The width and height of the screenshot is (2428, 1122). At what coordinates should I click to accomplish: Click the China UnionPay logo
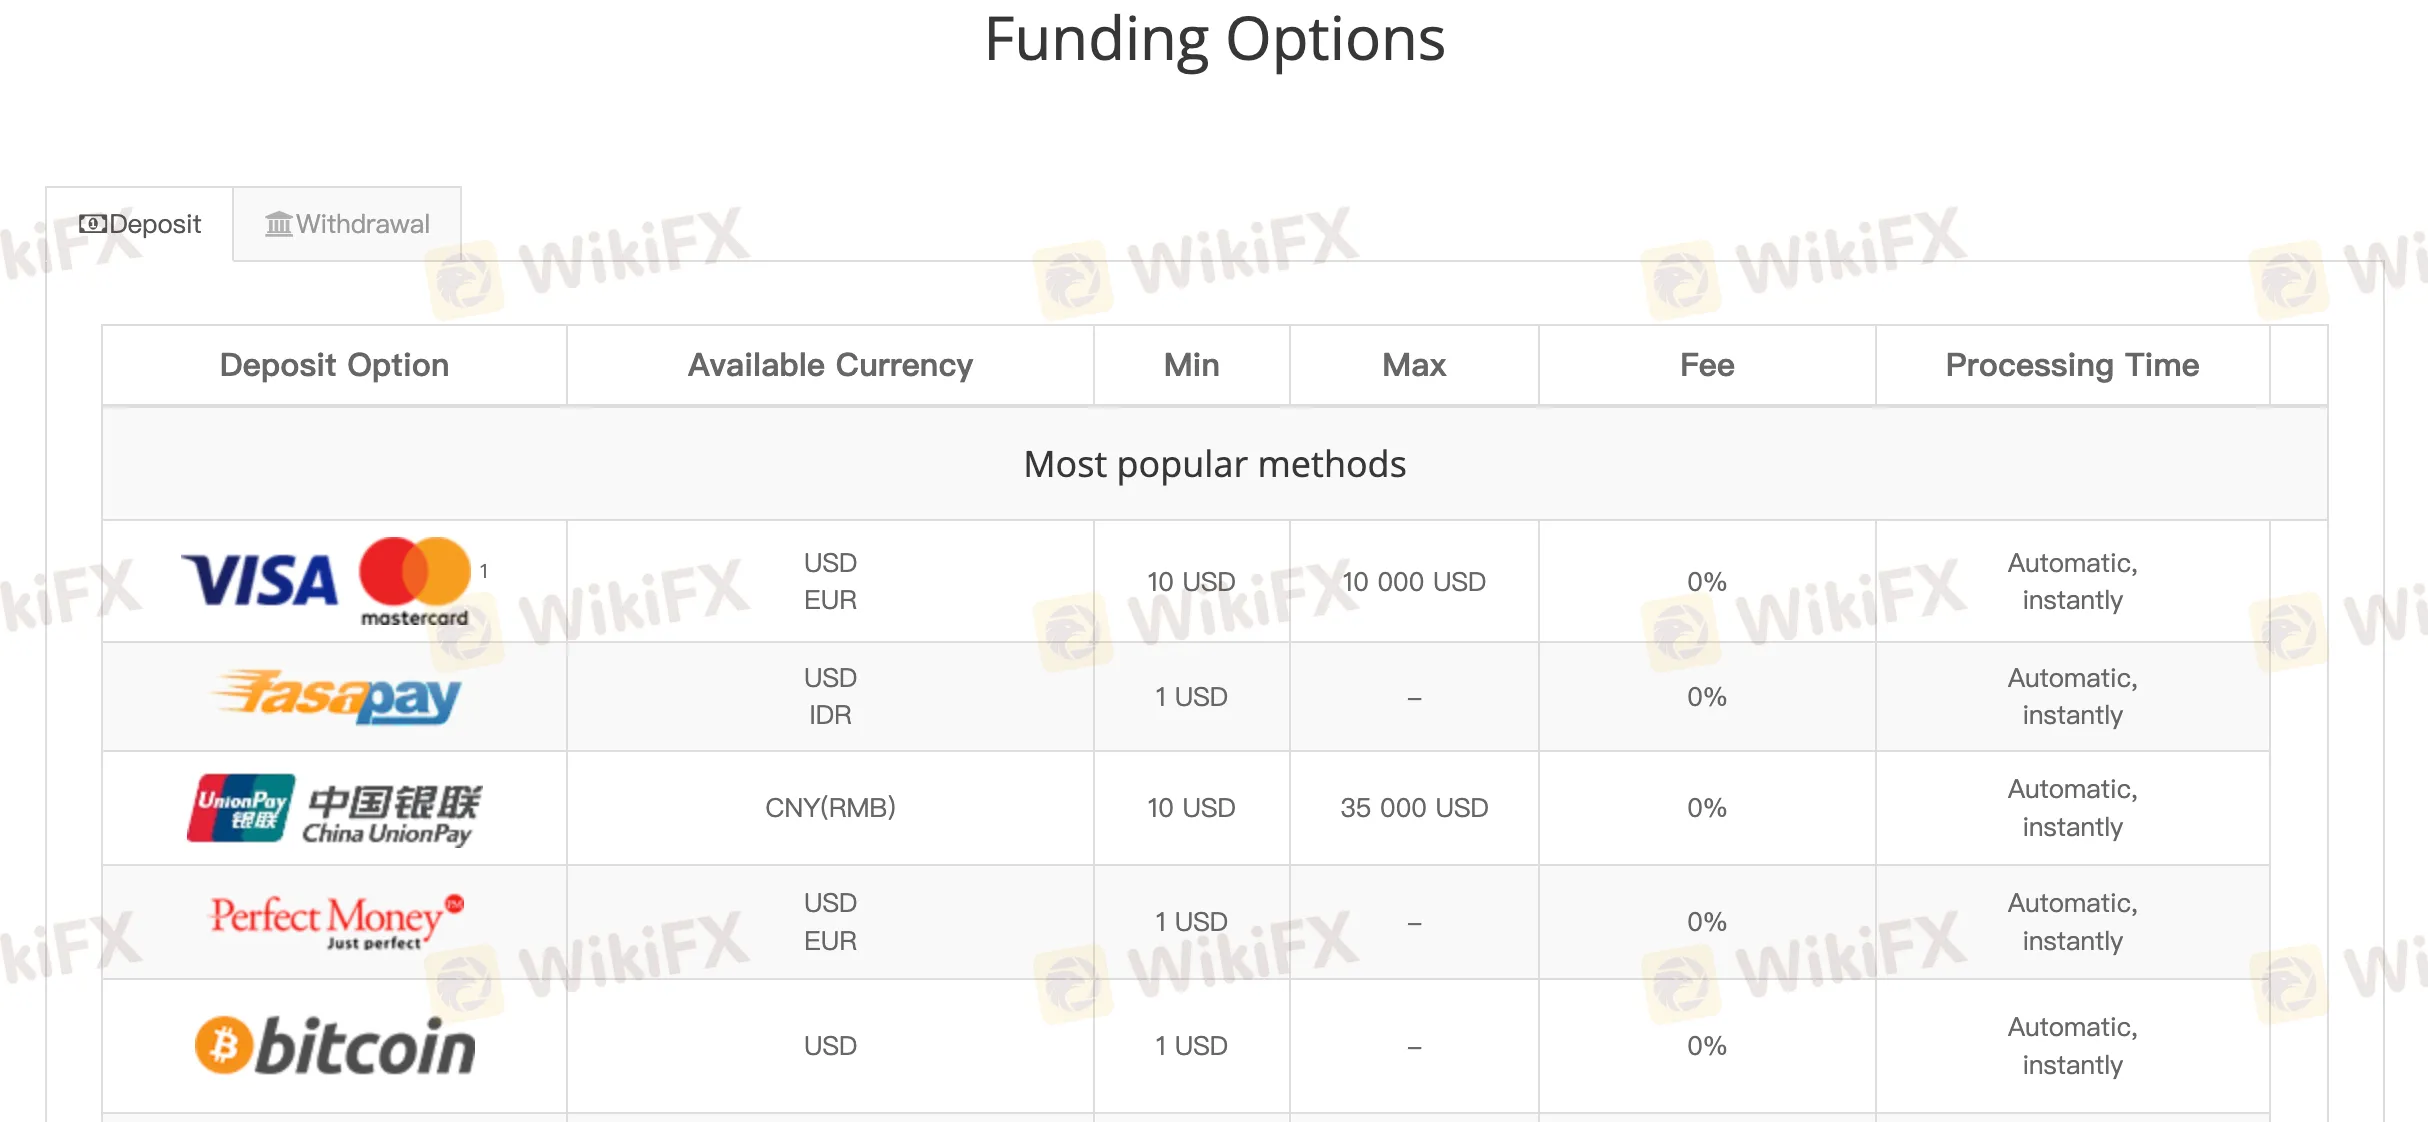point(334,808)
